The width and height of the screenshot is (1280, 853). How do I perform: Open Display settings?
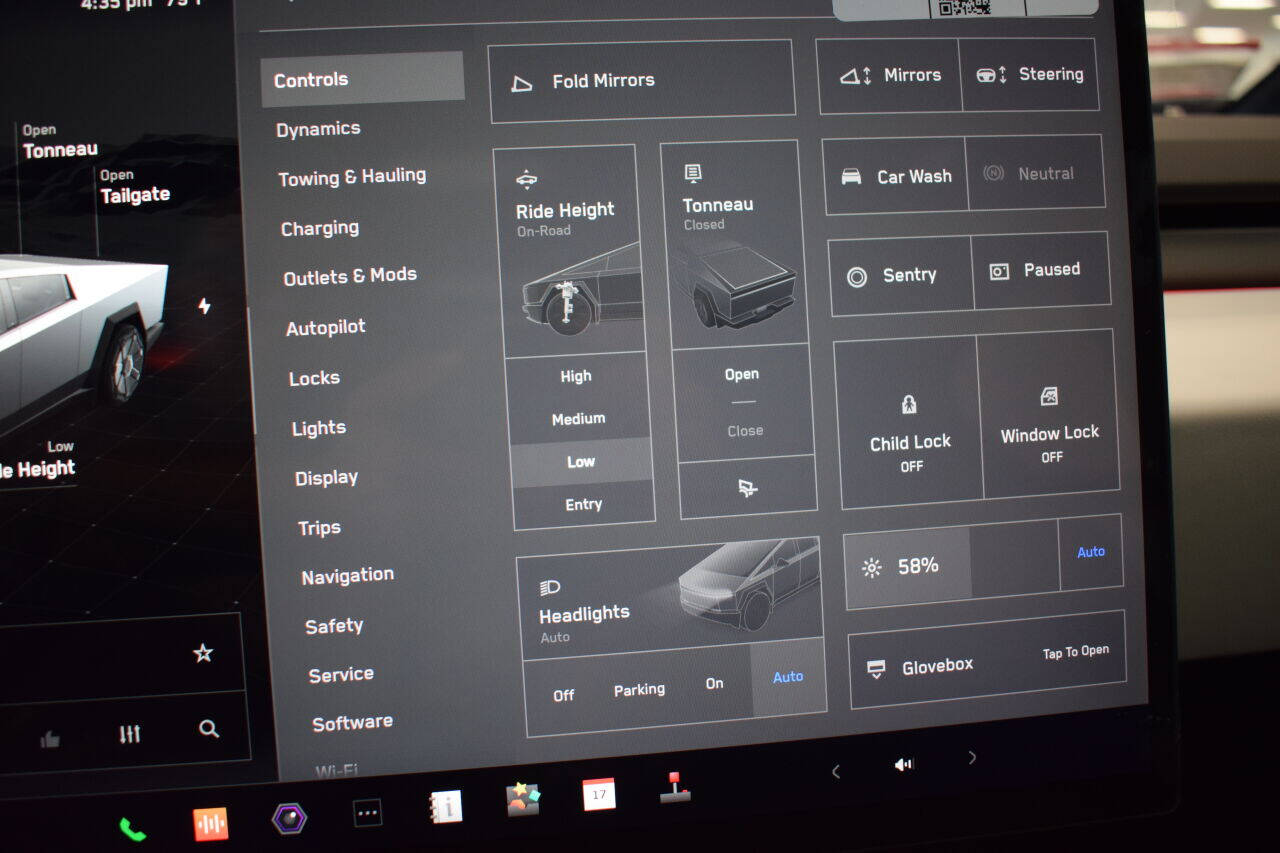click(326, 478)
